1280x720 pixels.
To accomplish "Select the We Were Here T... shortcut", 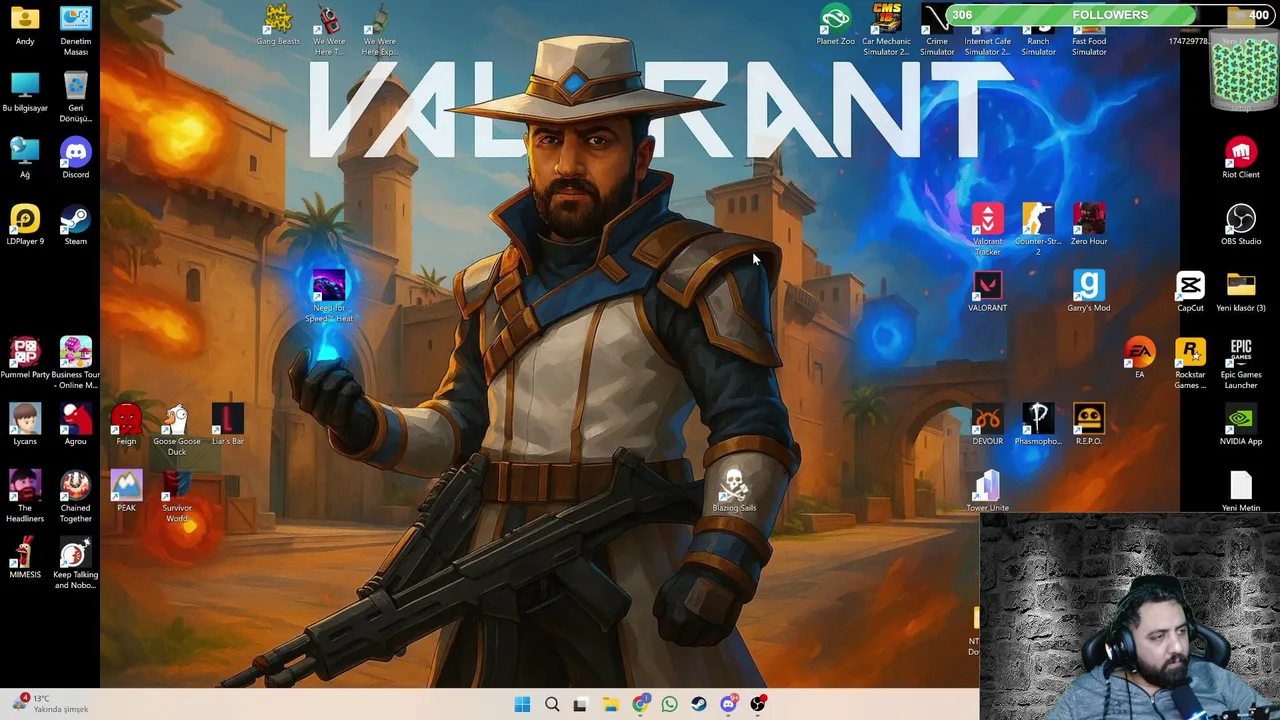I will click(329, 31).
